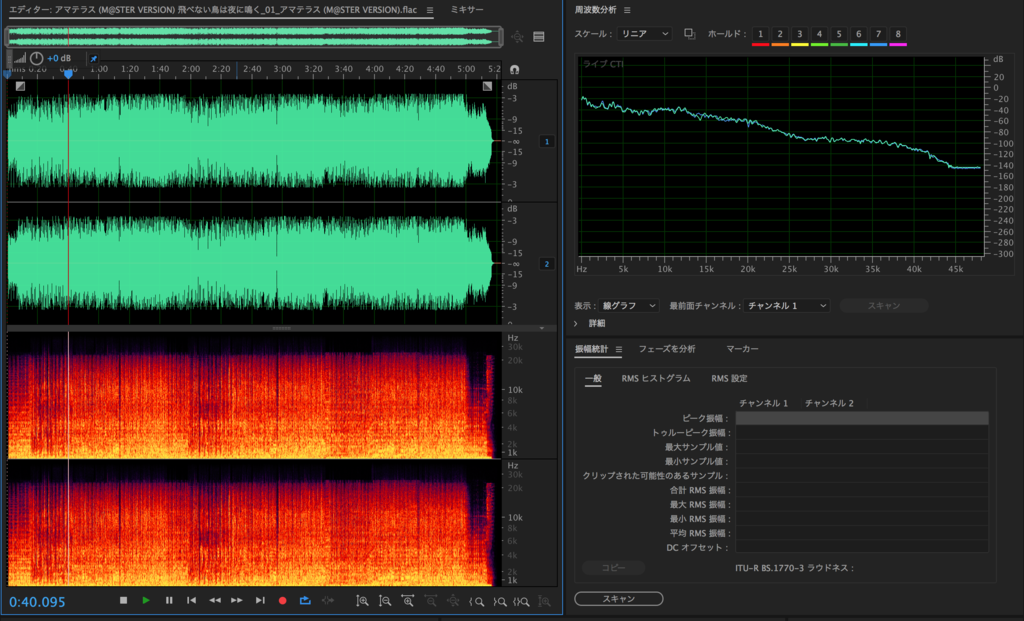
Task: Click the +0 dB volume value
Action: (59, 58)
